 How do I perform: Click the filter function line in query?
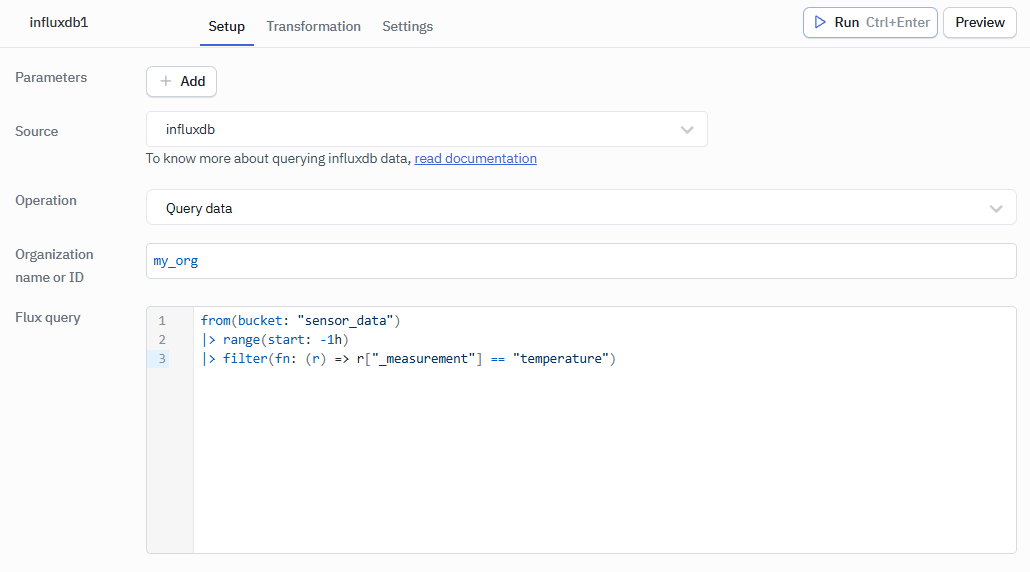pos(408,359)
